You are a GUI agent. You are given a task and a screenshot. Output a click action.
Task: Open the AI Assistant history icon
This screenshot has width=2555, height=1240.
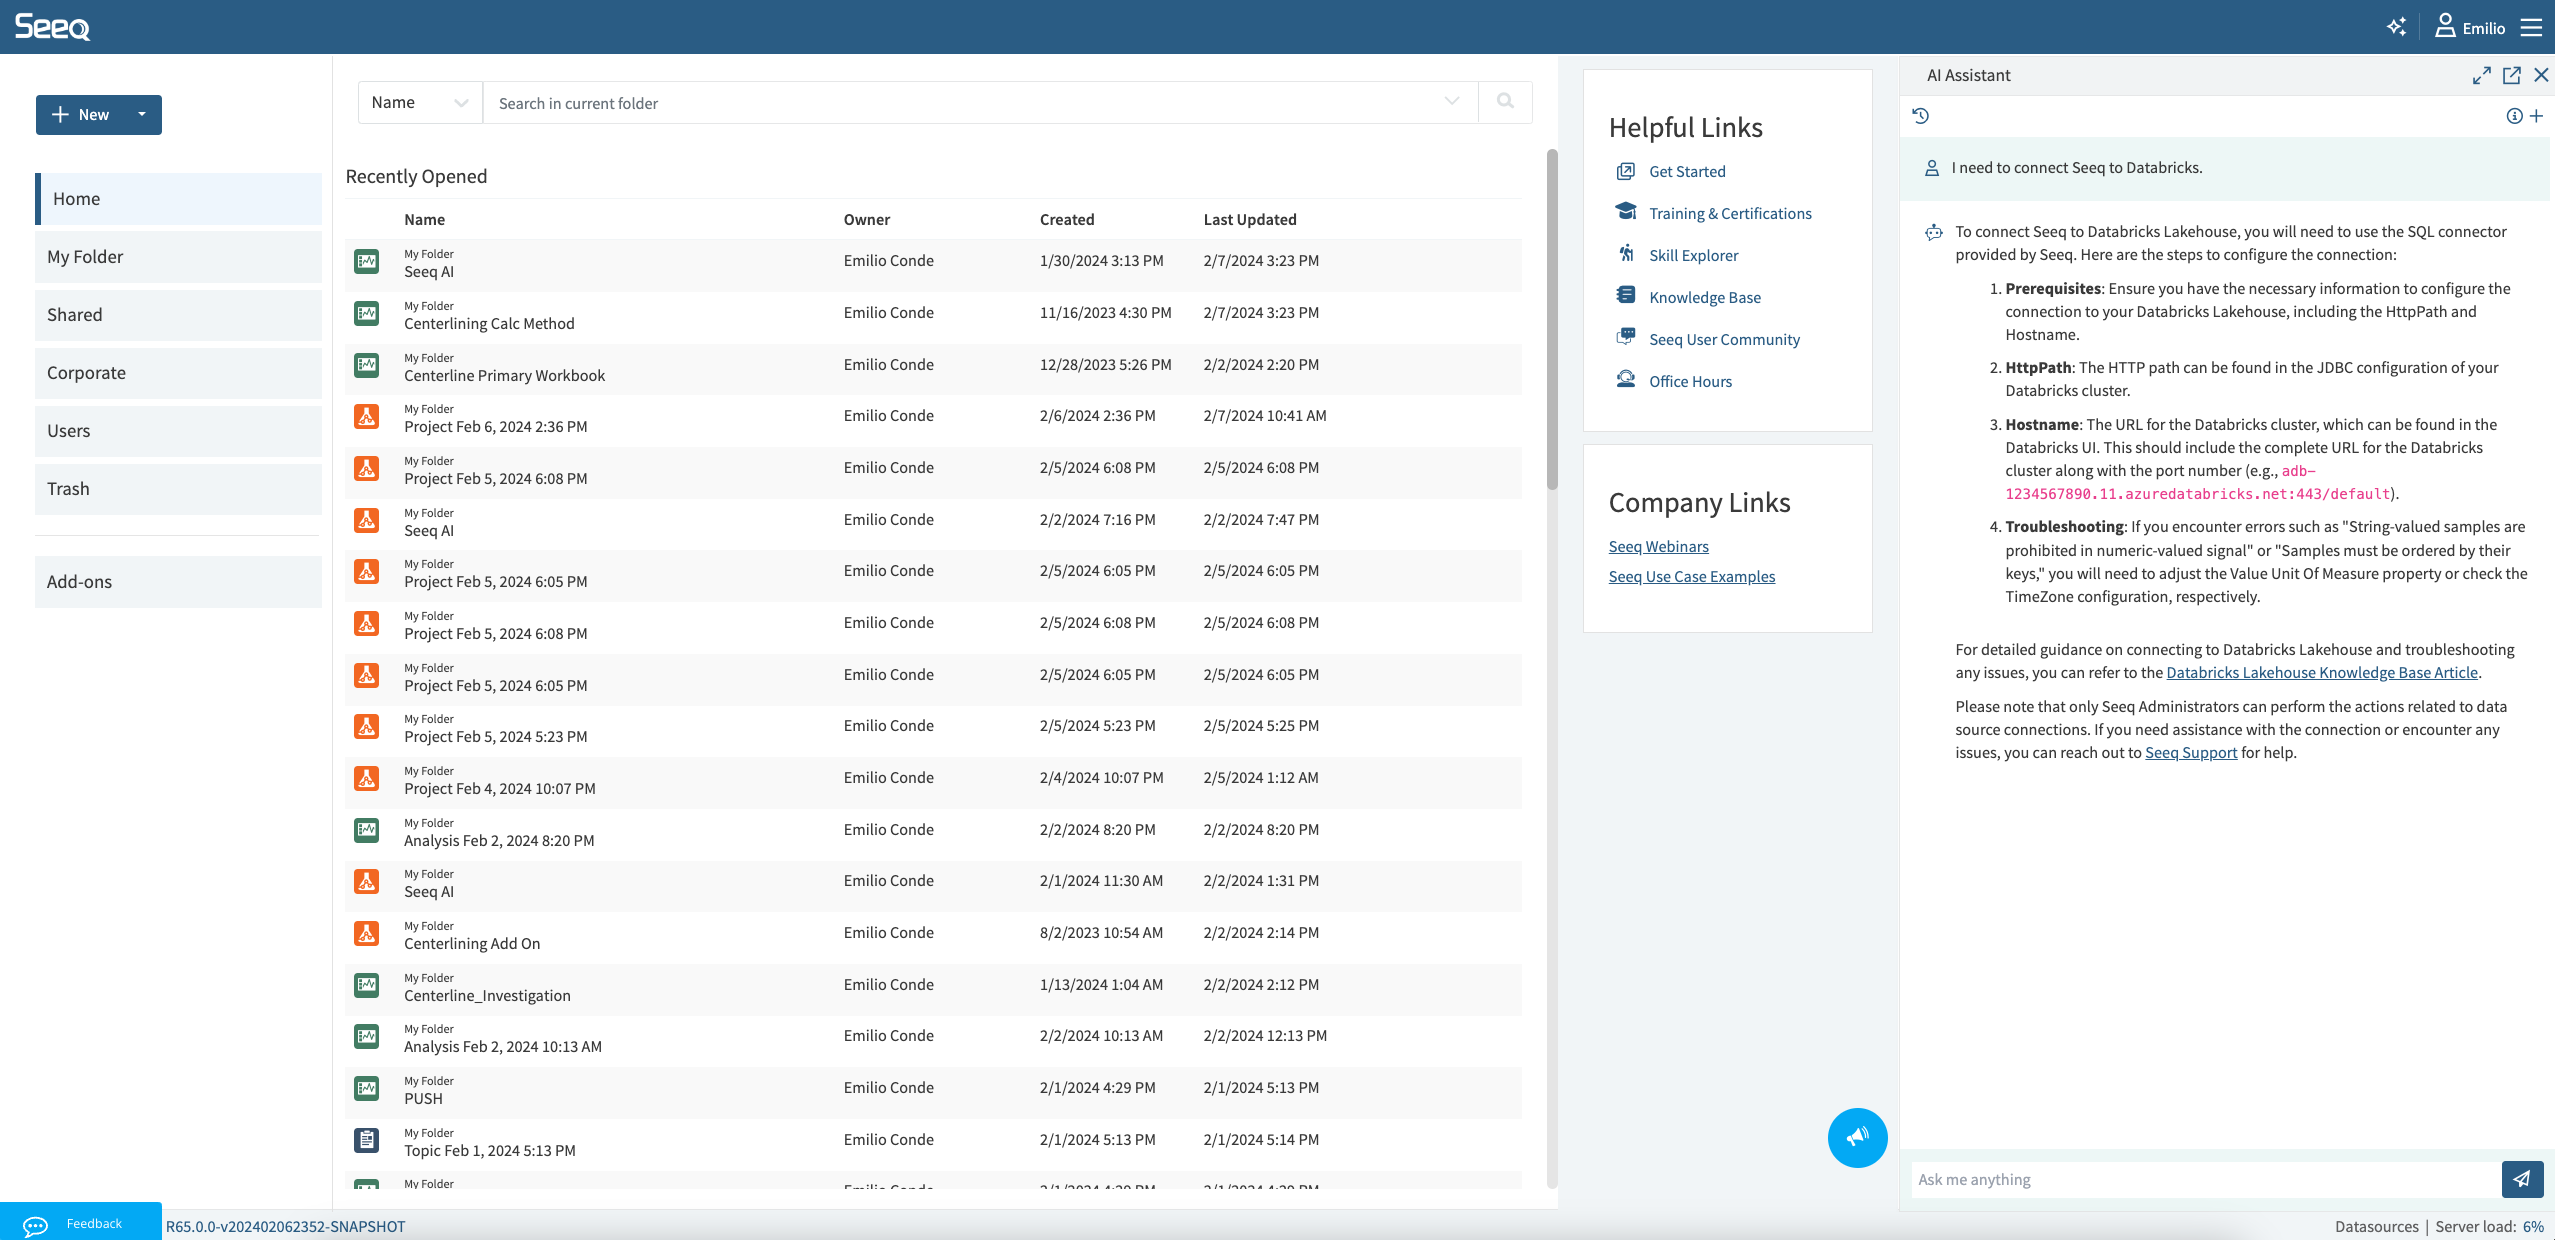(x=1923, y=114)
